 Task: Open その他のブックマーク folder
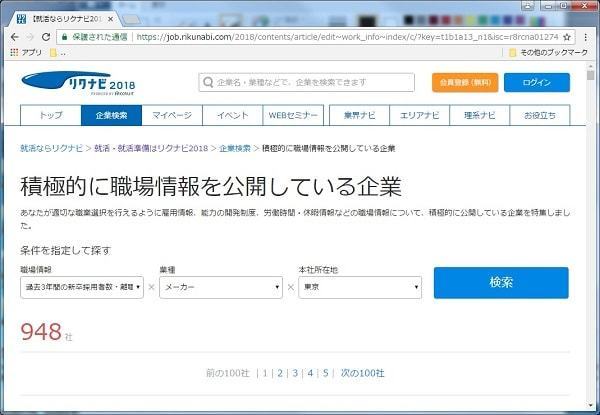click(548, 52)
